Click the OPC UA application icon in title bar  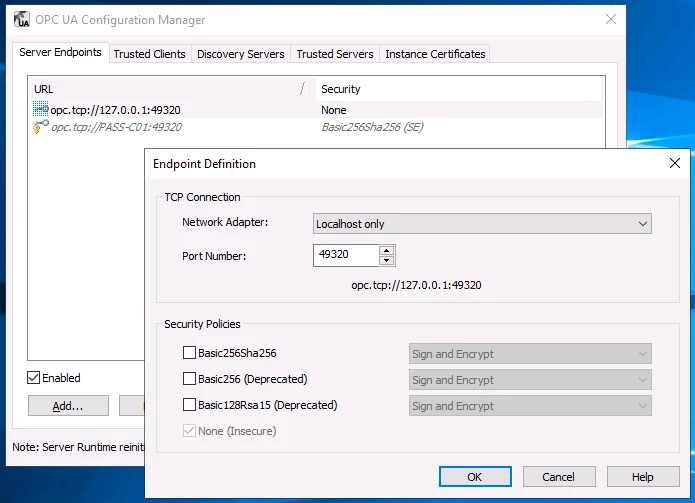pos(21,19)
